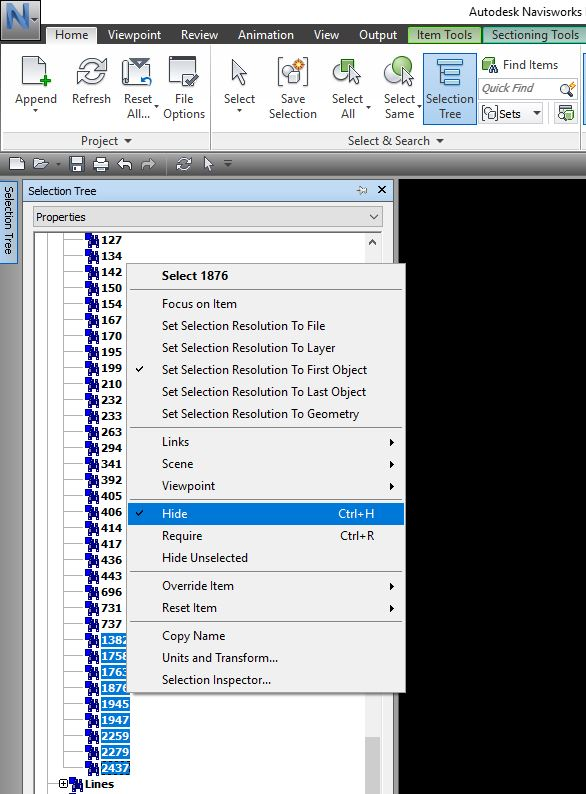This screenshot has width=586, height=794.
Task: Click the Undo arrow icon
Action: pyautogui.click(x=124, y=164)
